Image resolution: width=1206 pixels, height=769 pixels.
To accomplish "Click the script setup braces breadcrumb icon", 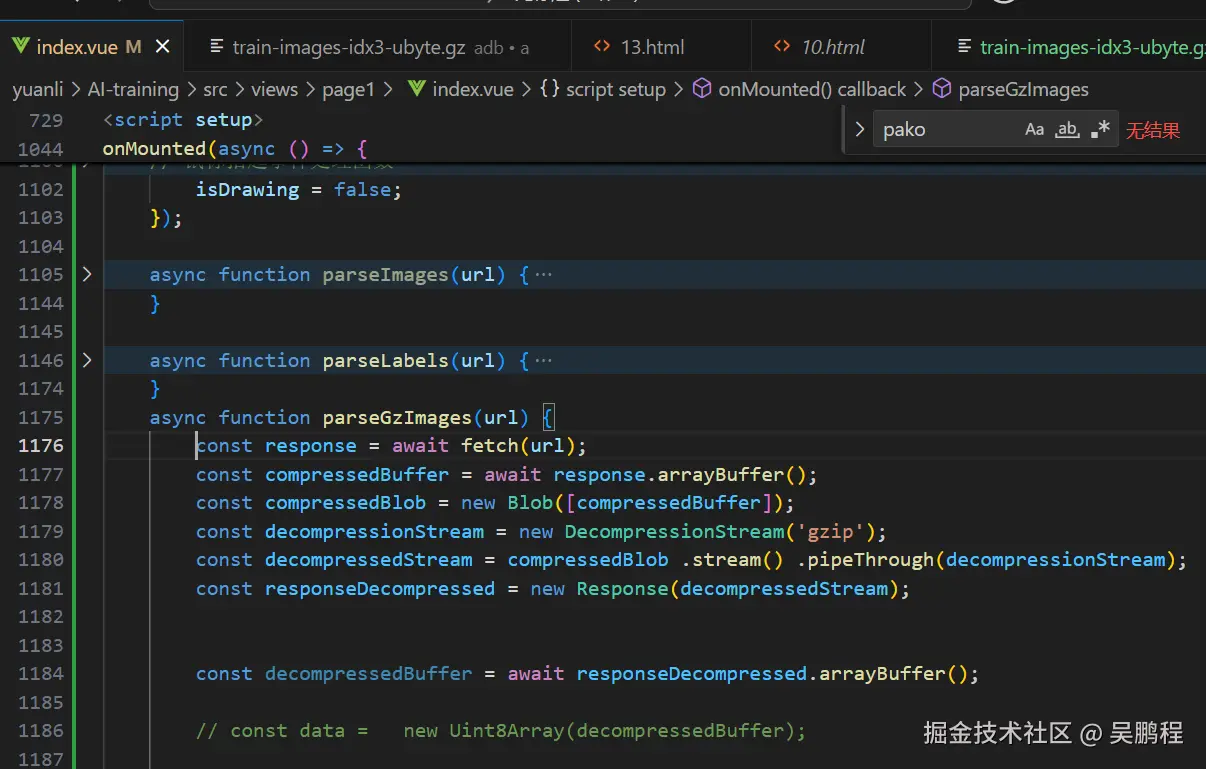I will click(549, 89).
